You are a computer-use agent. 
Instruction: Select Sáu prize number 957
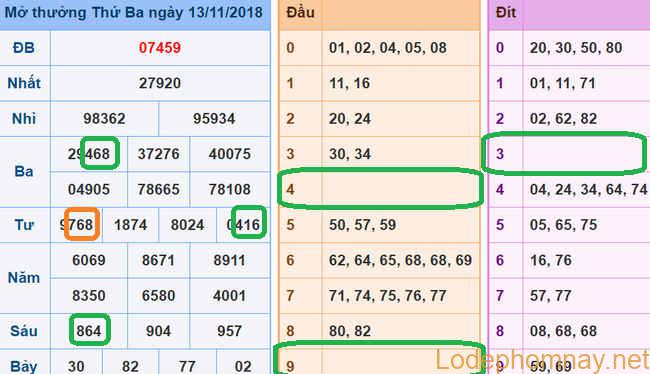[x=230, y=331]
